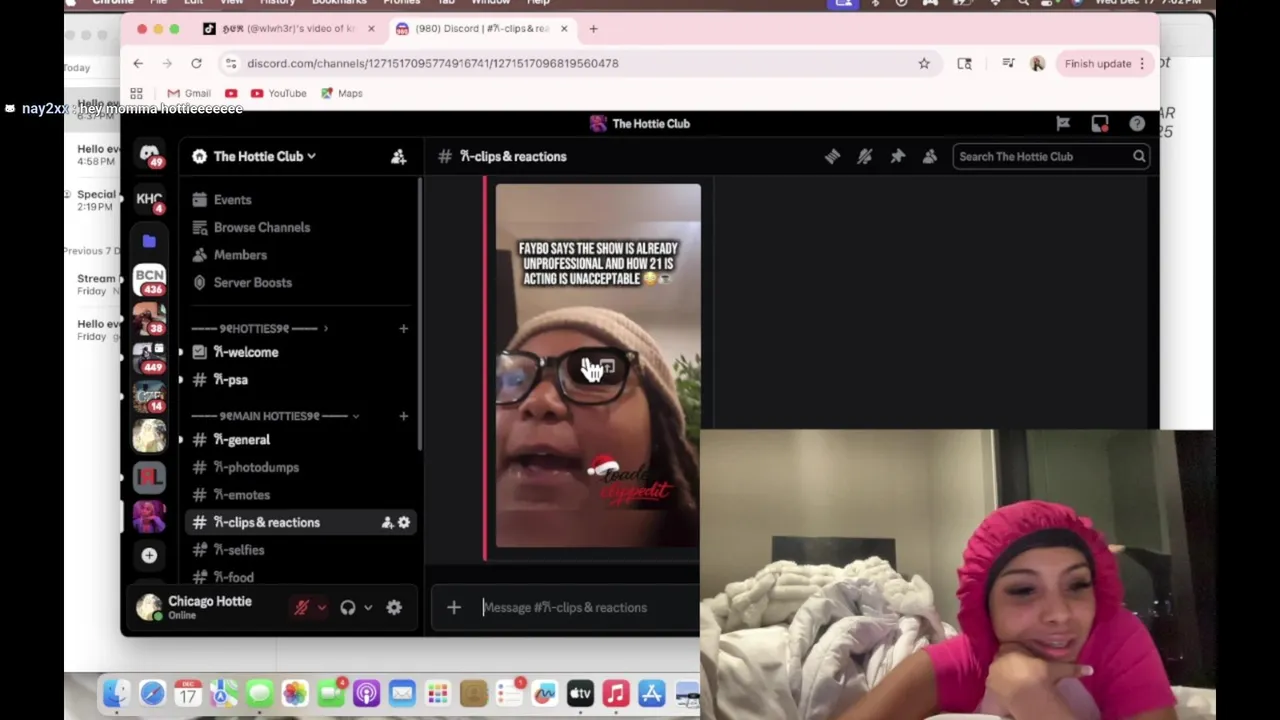Bookmark page with the star icon
This screenshot has height=720, width=1280.
[924, 63]
